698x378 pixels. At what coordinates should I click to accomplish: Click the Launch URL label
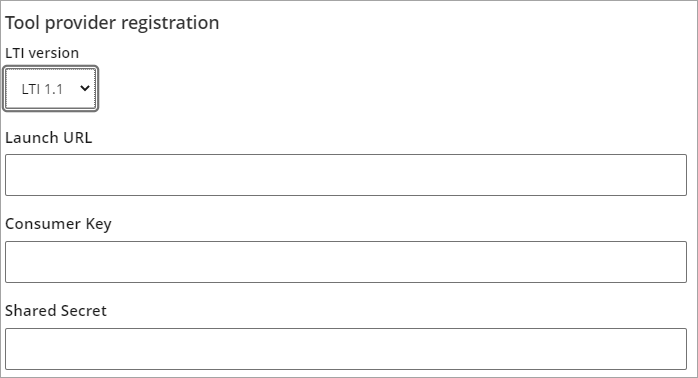point(49,138)
